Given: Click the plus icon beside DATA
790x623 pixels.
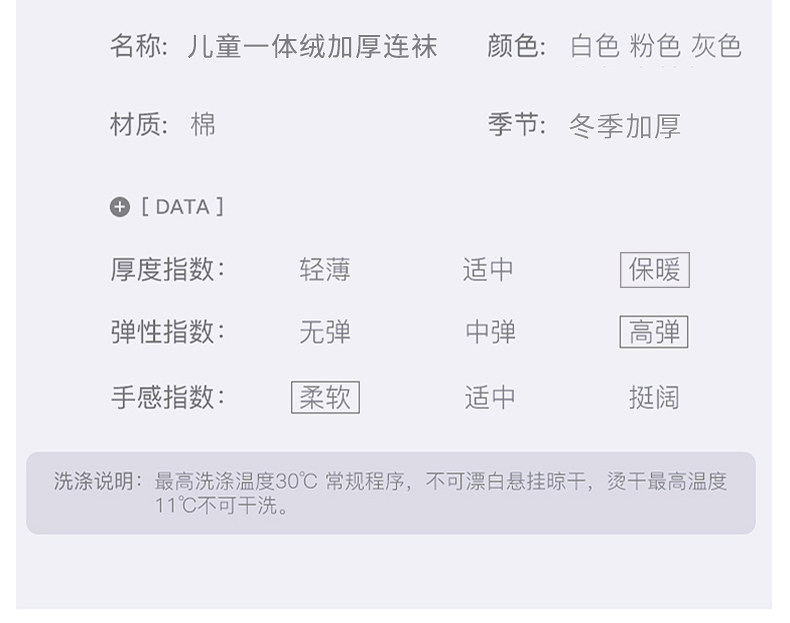Looking at the screenshot, I should pyautogui.click(x=120, y=207).
